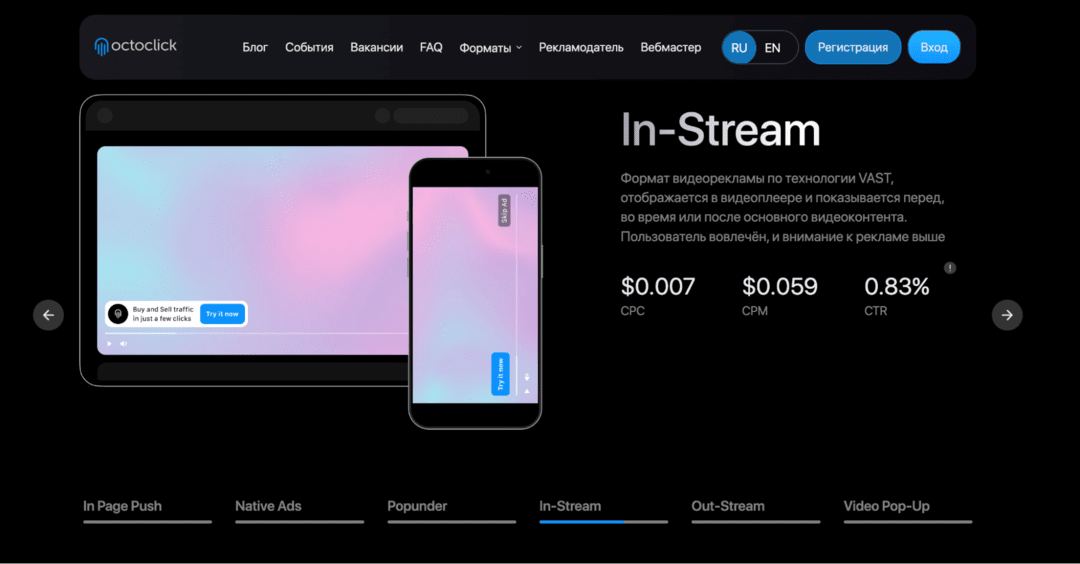Click the info exclamation icon near CTR
Image resolution: width=1080 pixels, height=564 pixels.
[950, 268]
